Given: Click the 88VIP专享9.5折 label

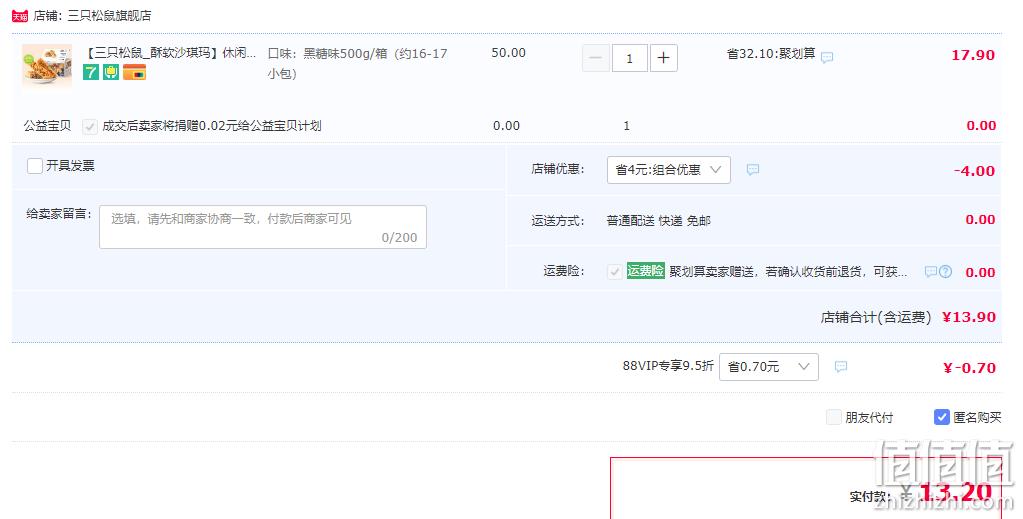Looking at the screenshot, I should [667, 366].
